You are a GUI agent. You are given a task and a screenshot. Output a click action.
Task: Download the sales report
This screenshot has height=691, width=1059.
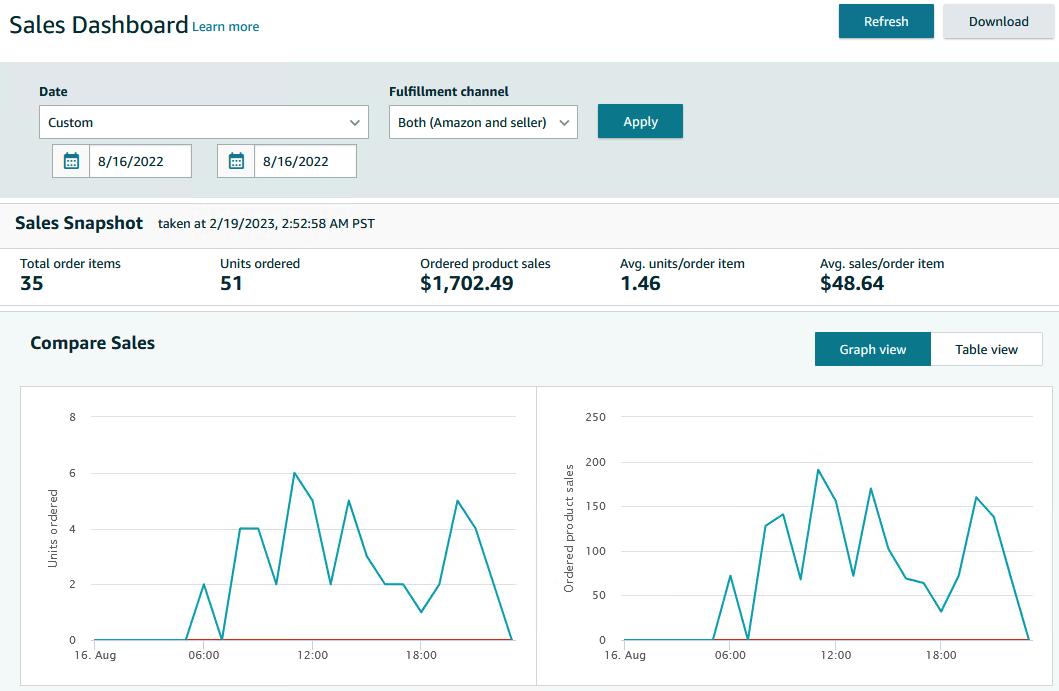coord(998,21)
